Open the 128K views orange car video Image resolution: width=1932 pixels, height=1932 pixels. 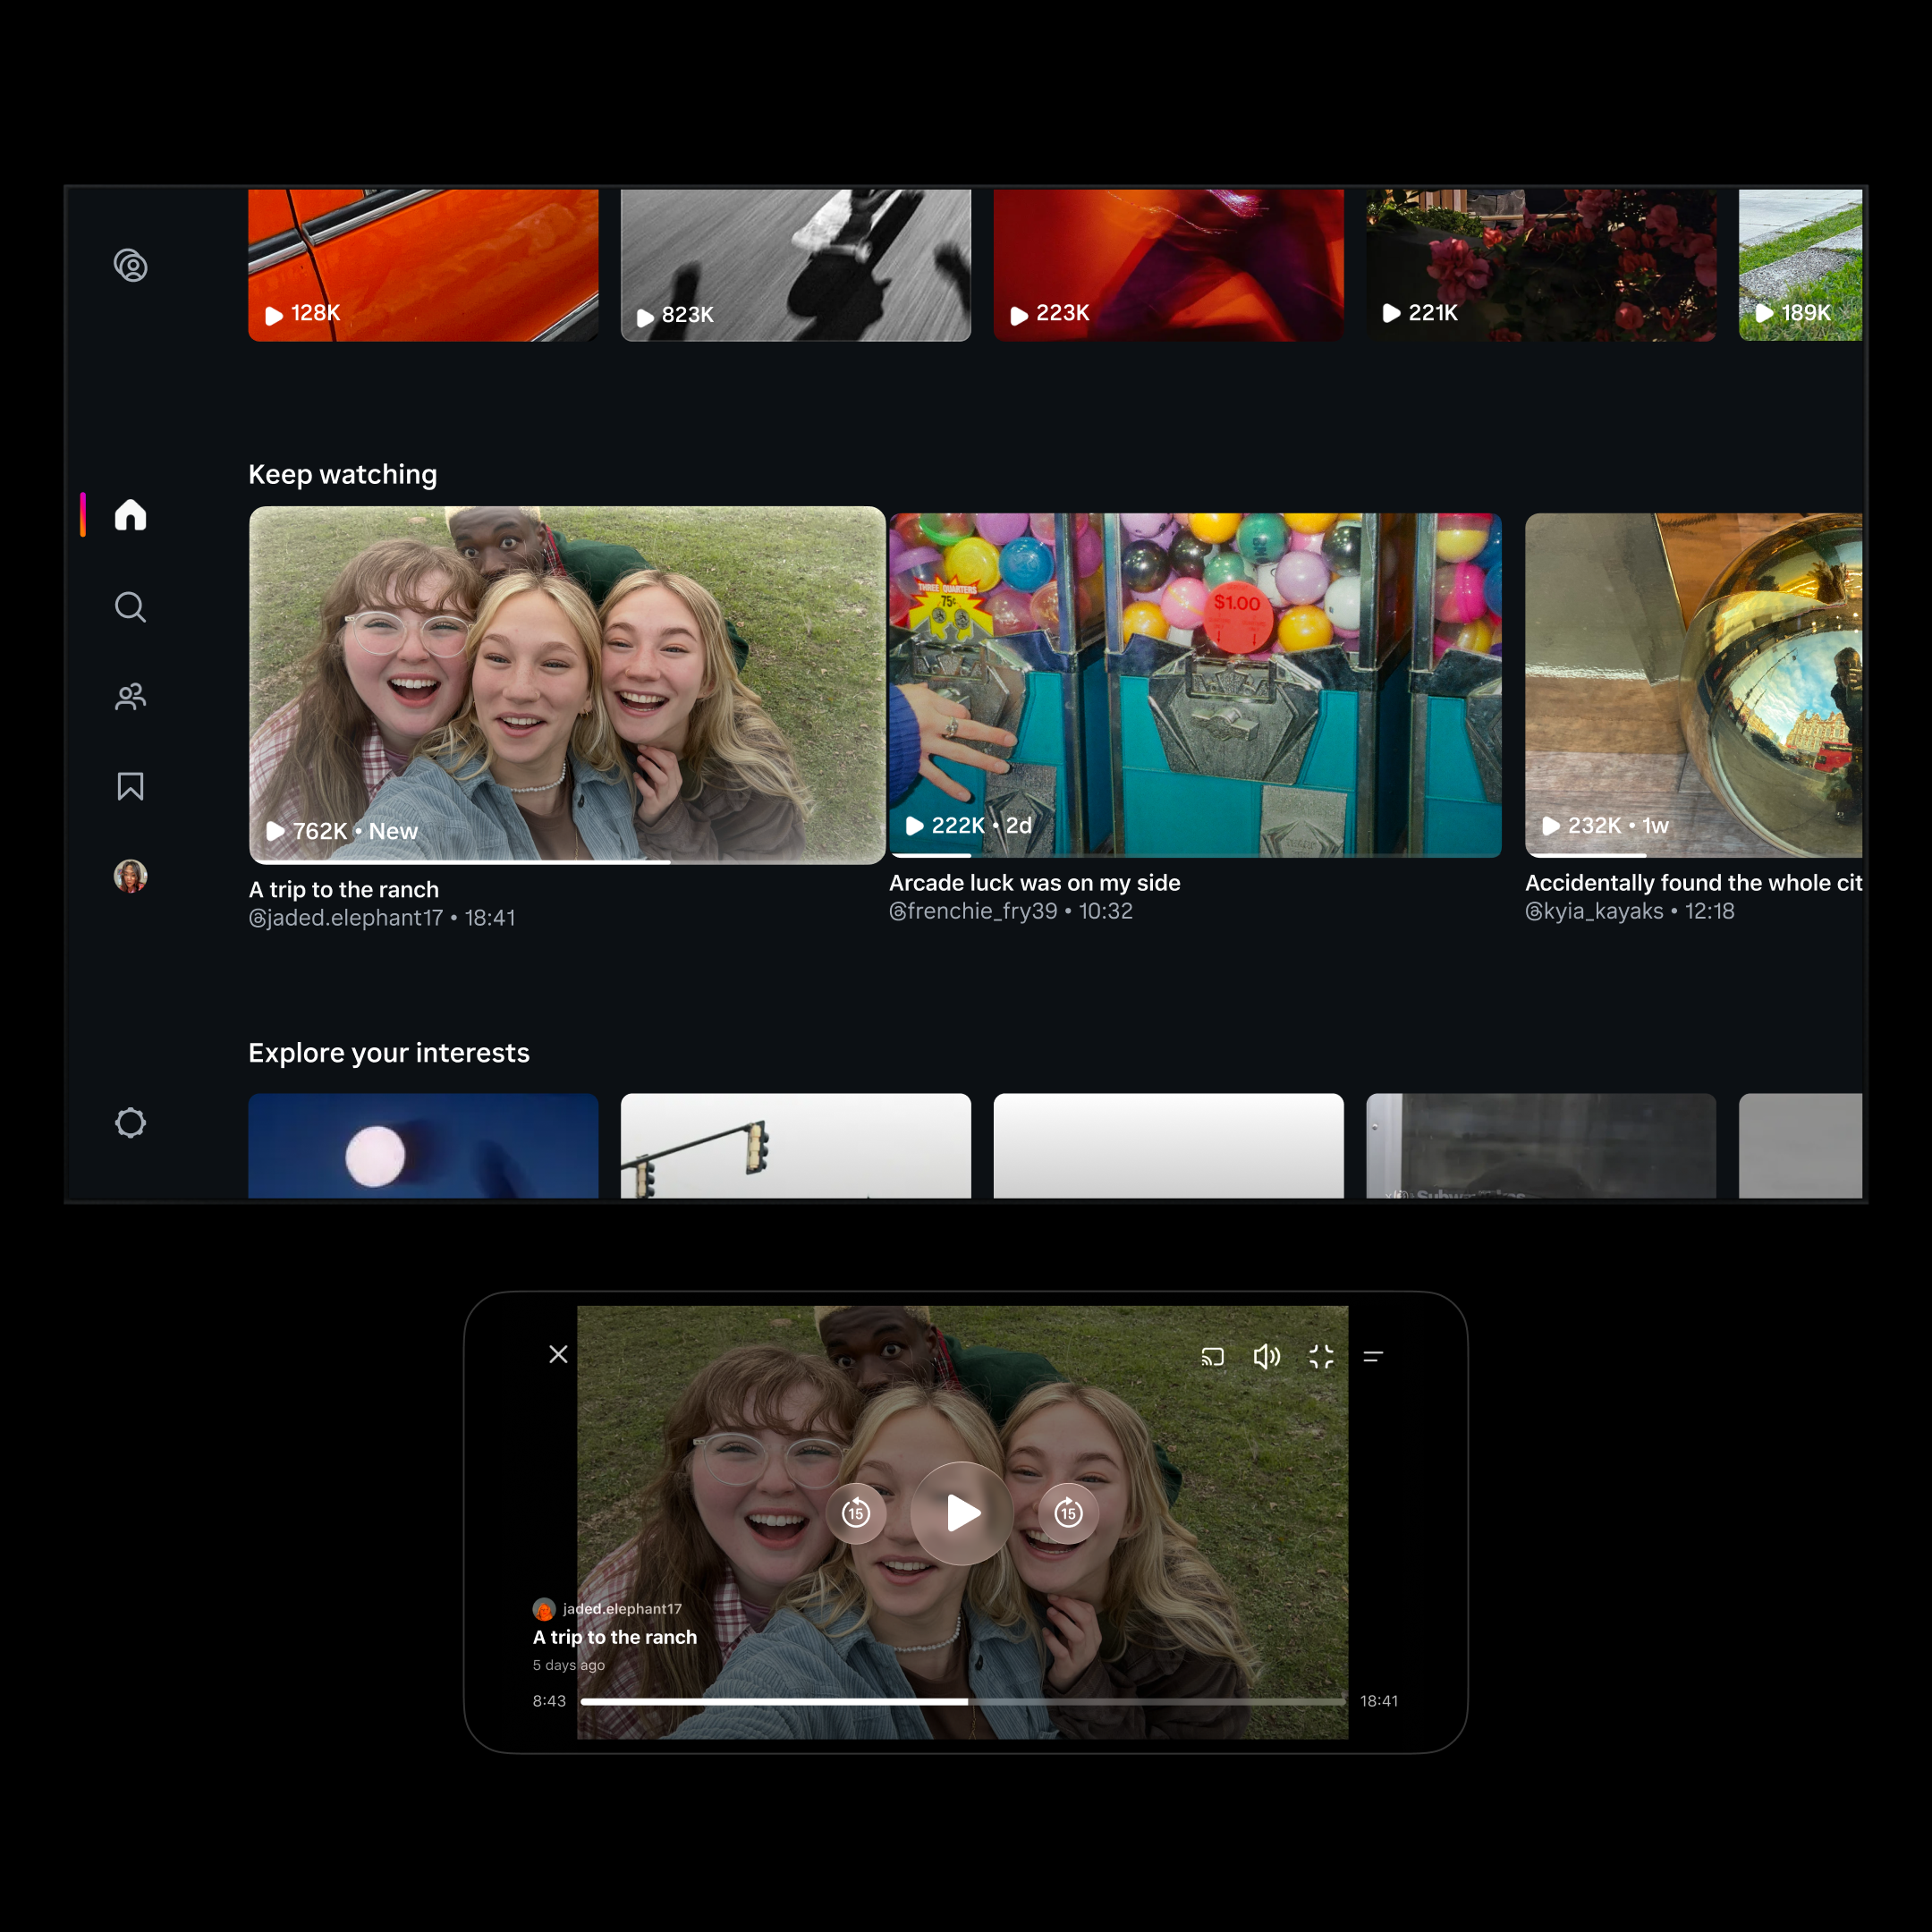423,265
